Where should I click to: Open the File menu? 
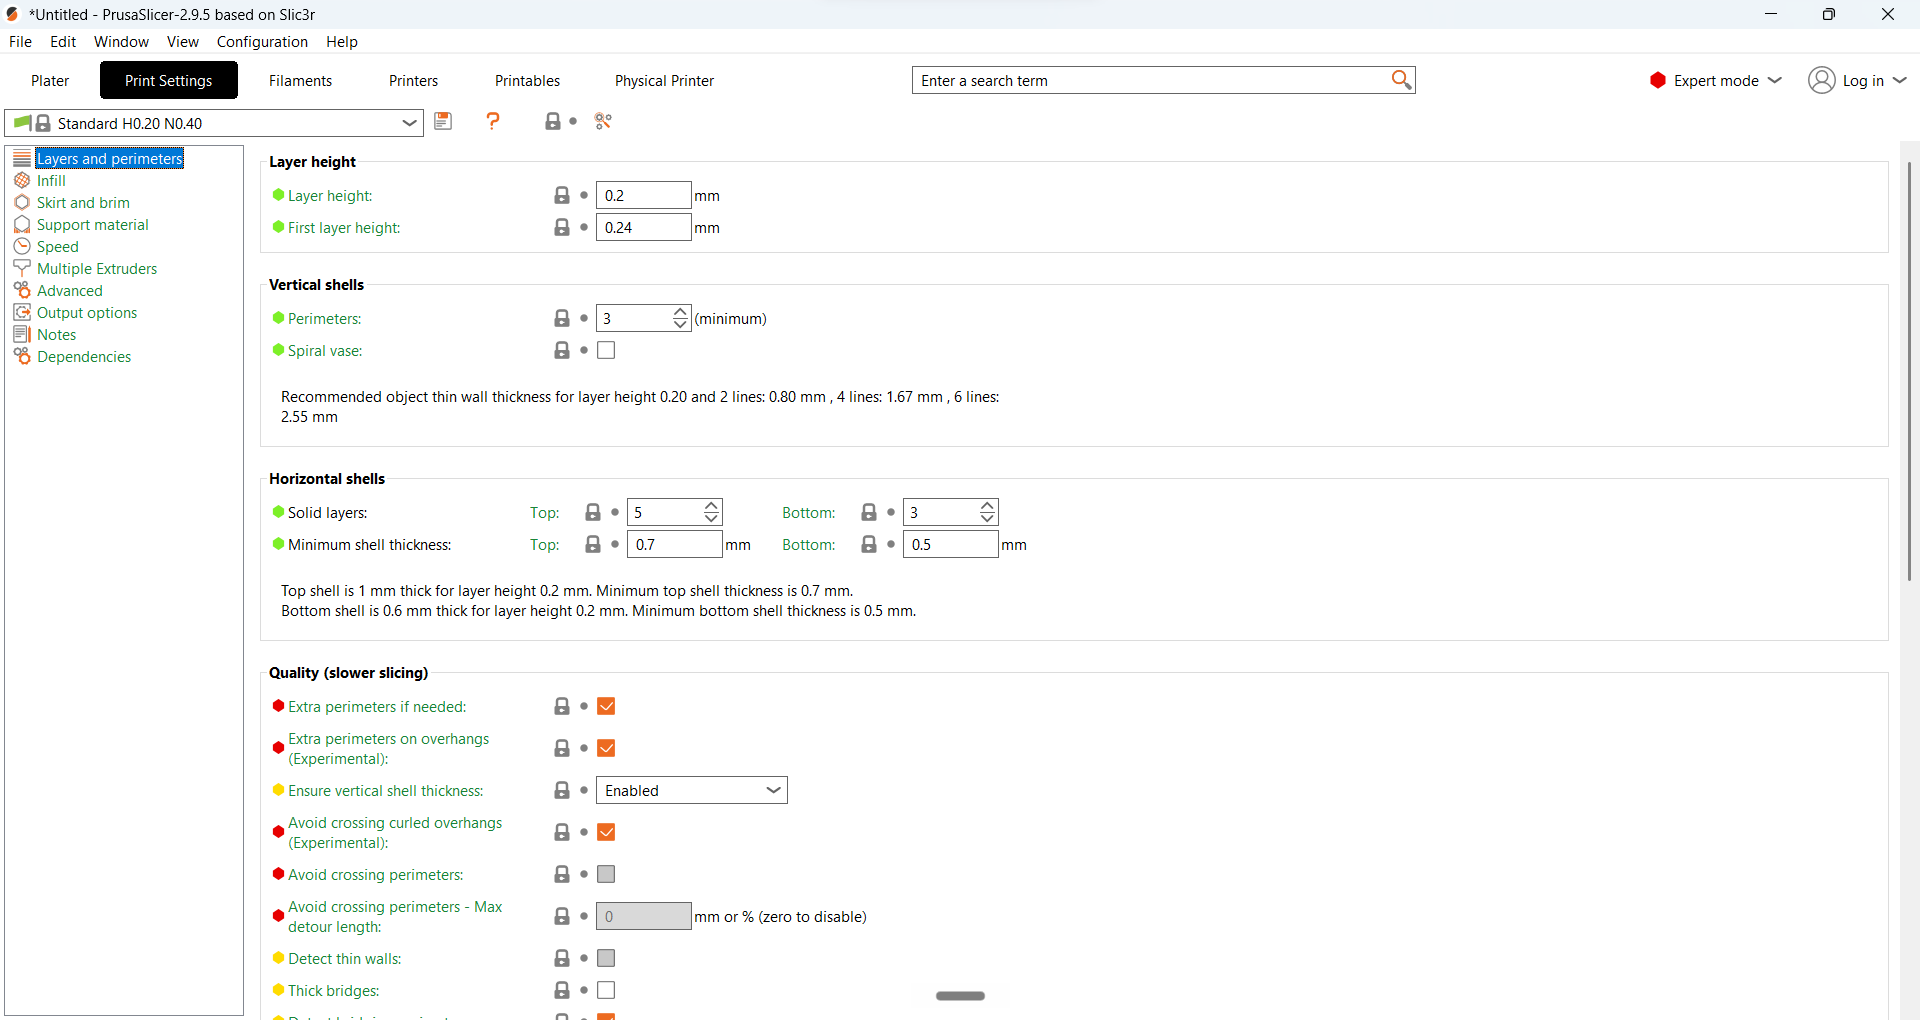coord(20,41)
